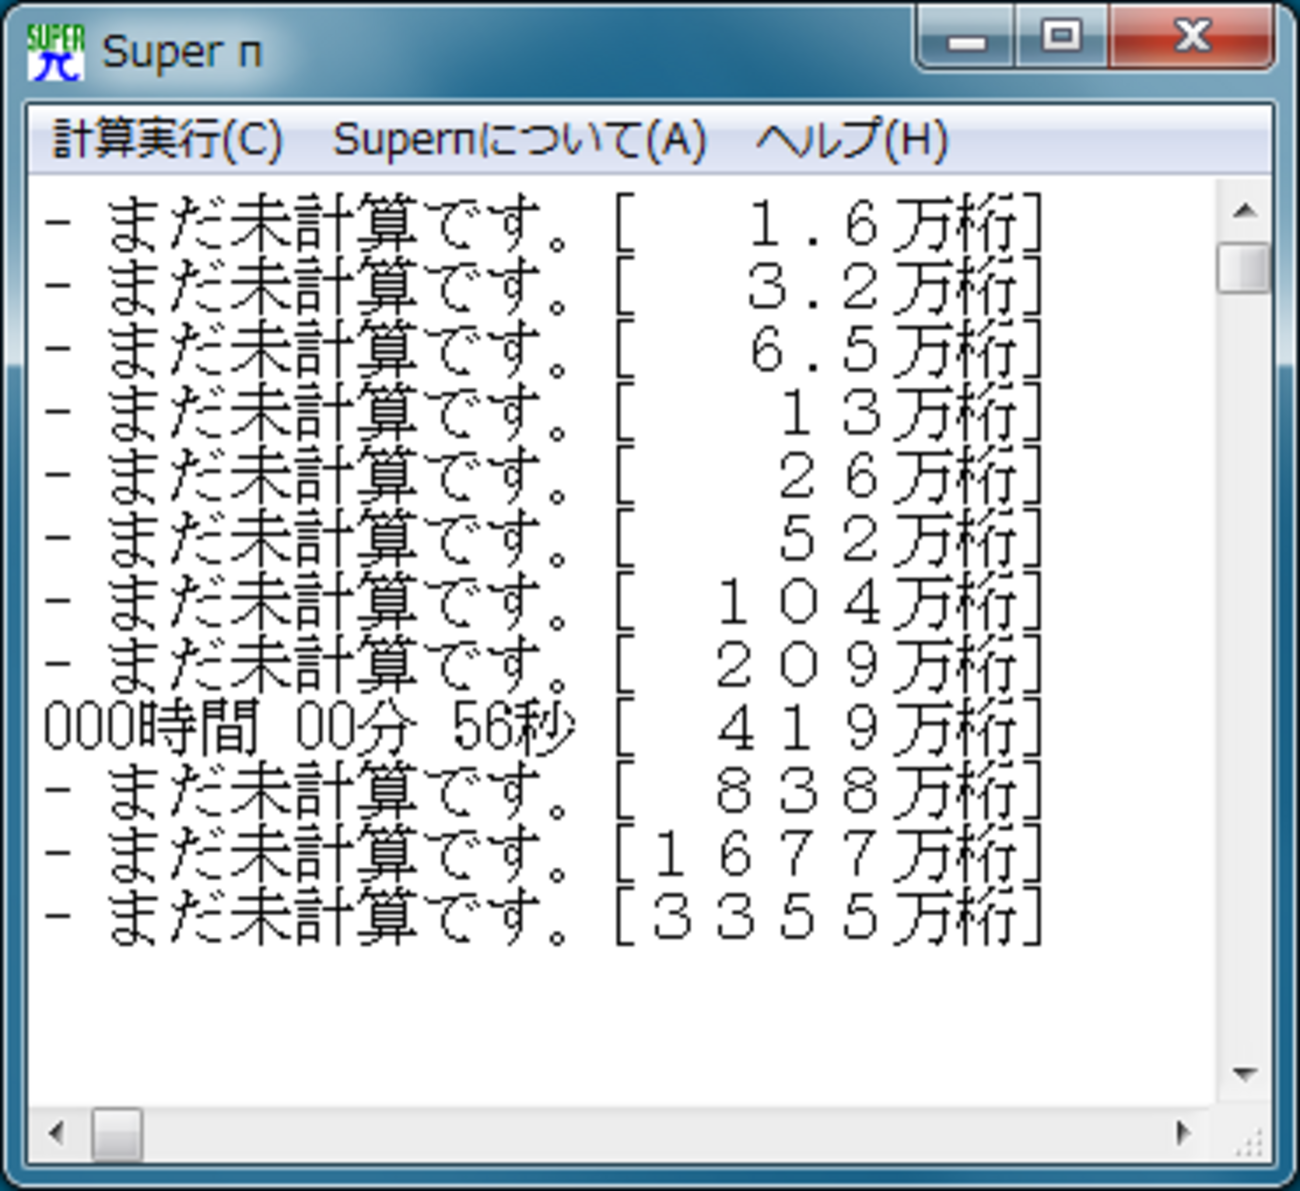The width and height of the screenshot is (1300, 1191).
Task: Select the 26万桁 result row
Action: [543, 475]
